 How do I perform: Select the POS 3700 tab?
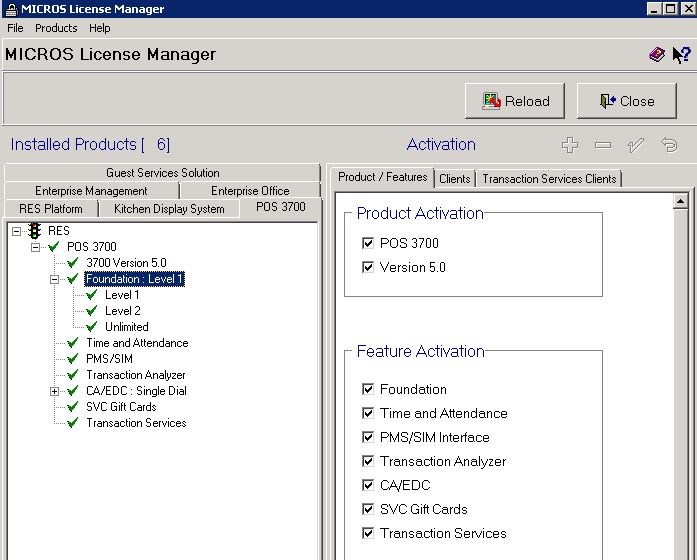[280, 207]
